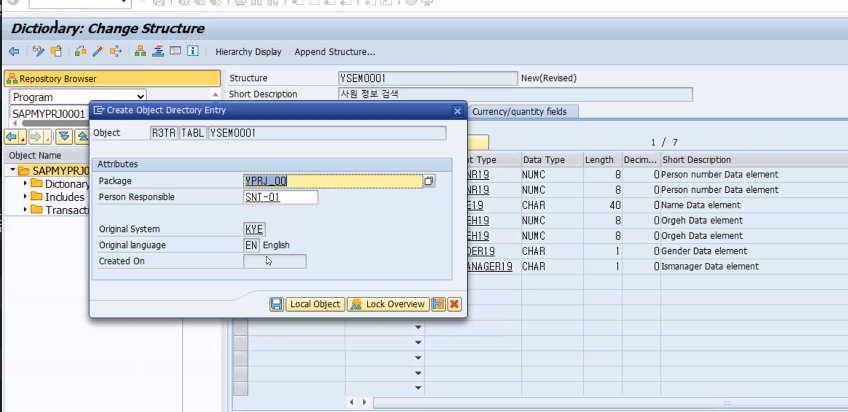Collapse the SAPMYPRJ0001 root tree node

point(12,170)
